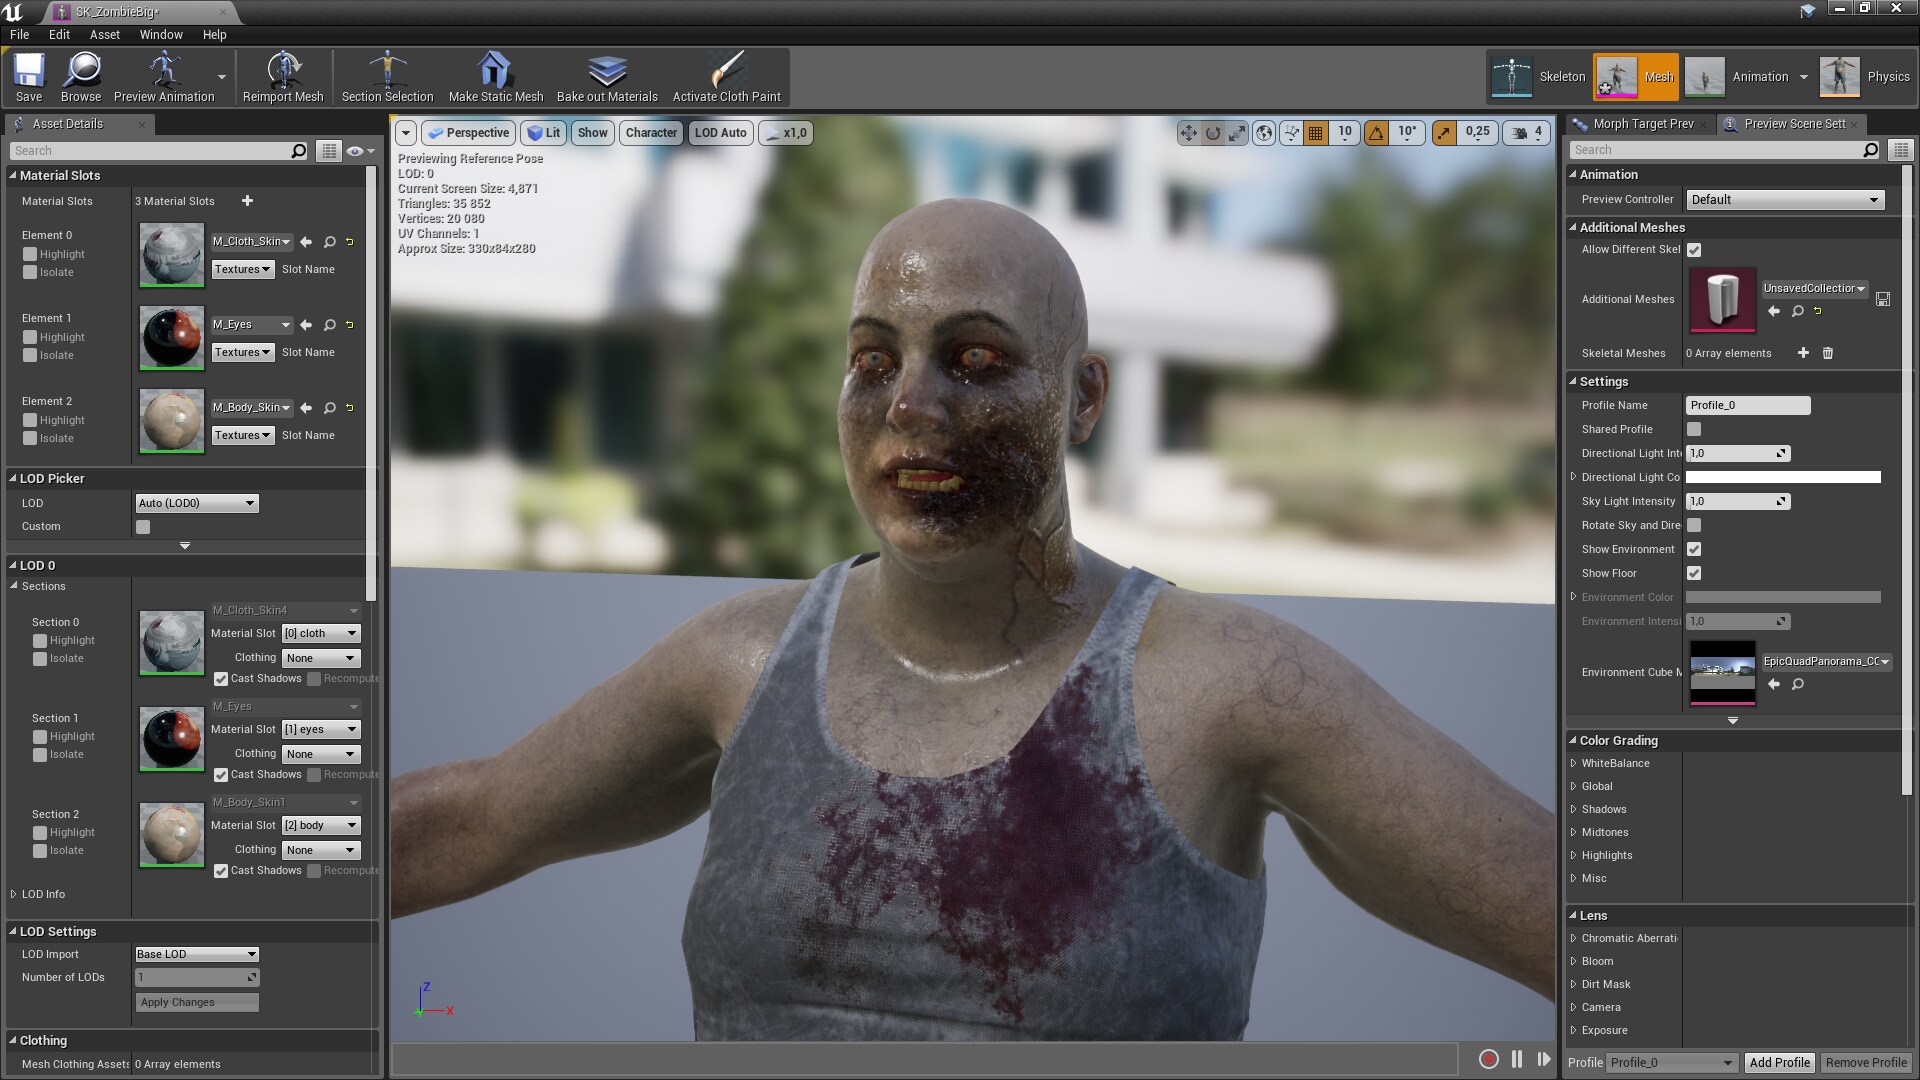The image size is (1920, 1080).
Task: Toggle Cast Shadows for Section 1
Action: coord(221,774)
